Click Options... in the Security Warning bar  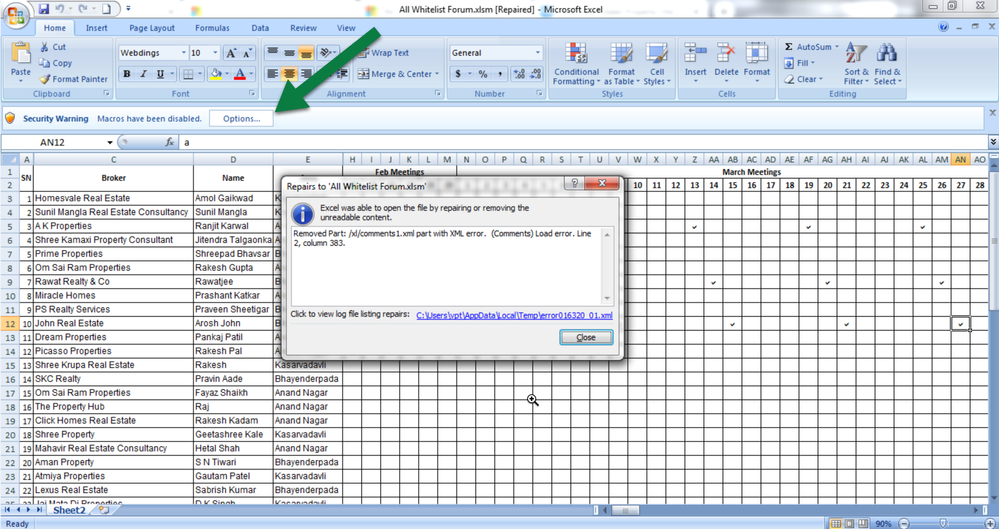[x=241, y=119]
